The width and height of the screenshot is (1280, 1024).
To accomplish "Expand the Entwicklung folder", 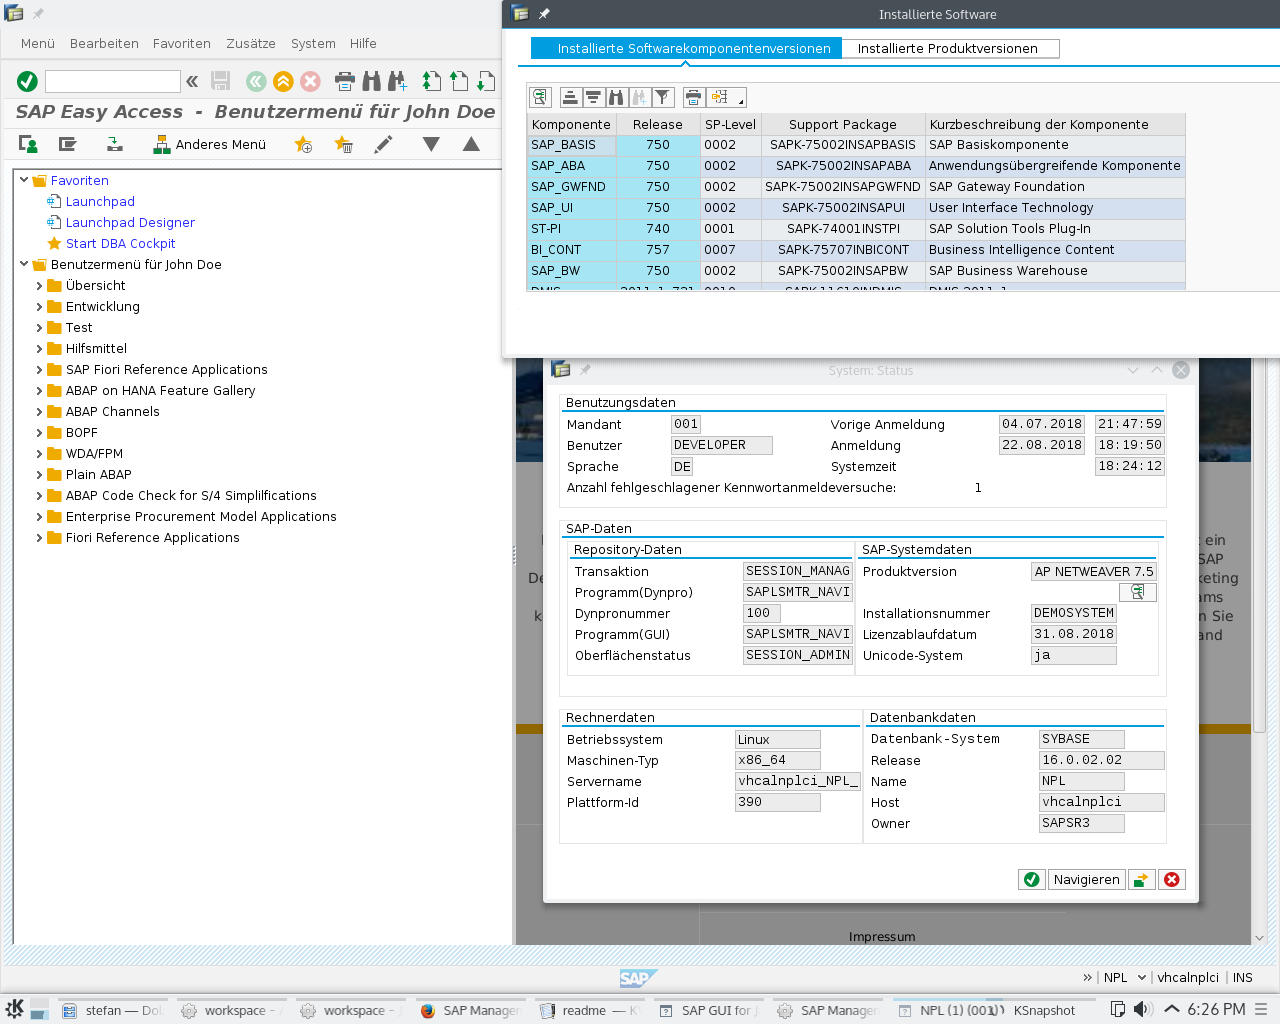I will [39, 307].
